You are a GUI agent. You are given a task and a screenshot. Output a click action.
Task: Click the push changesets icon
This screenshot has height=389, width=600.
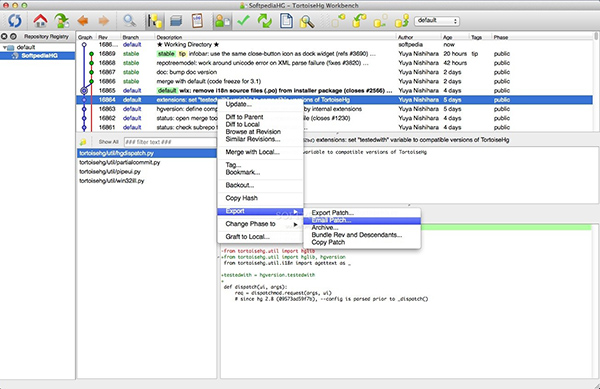point(402,21)
